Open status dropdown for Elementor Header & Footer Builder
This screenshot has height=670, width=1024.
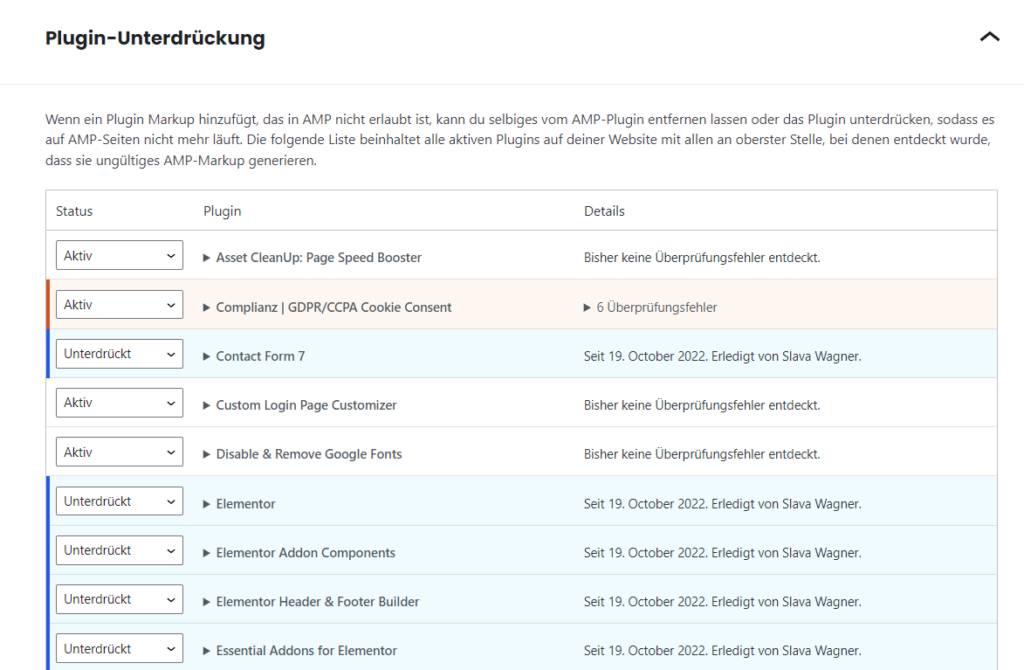[120, 599]
